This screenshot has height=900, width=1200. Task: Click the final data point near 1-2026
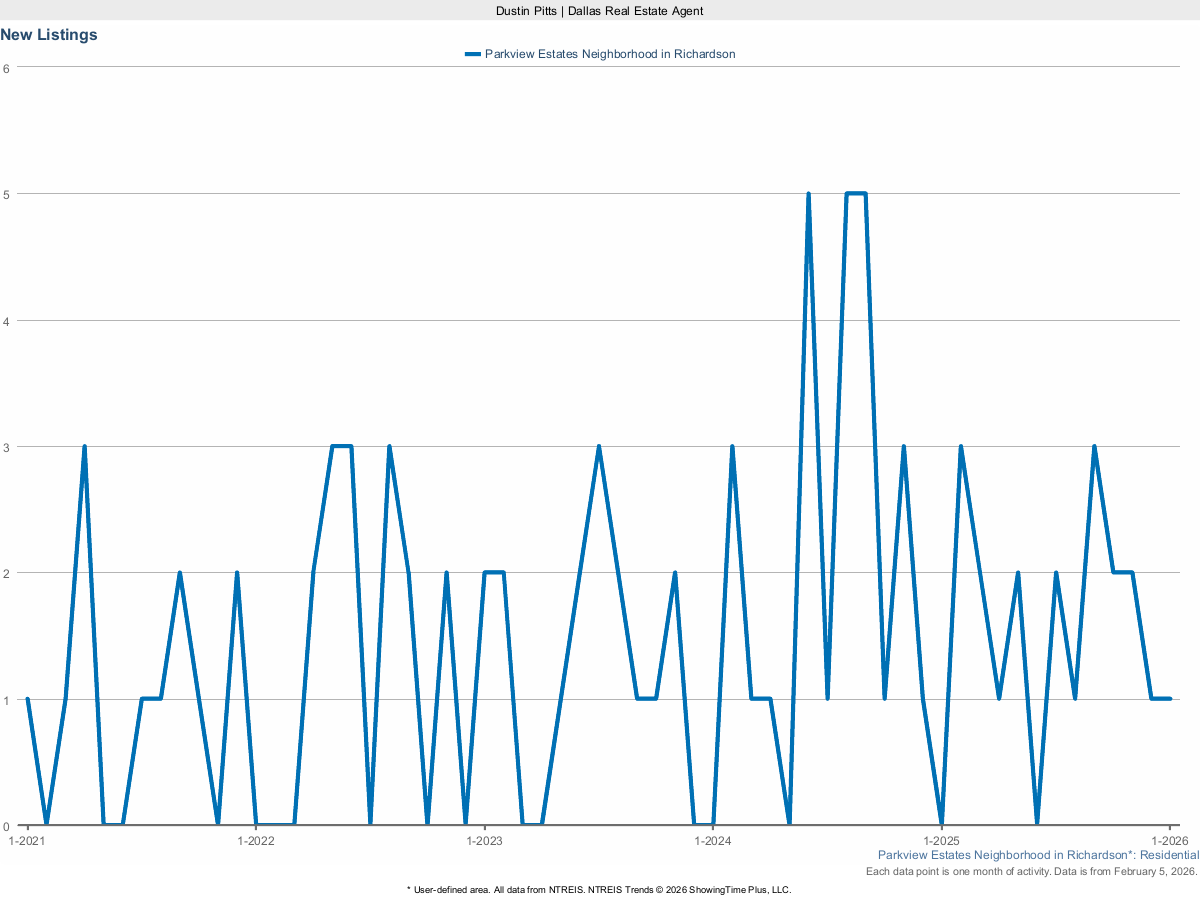pos(1170,700)
